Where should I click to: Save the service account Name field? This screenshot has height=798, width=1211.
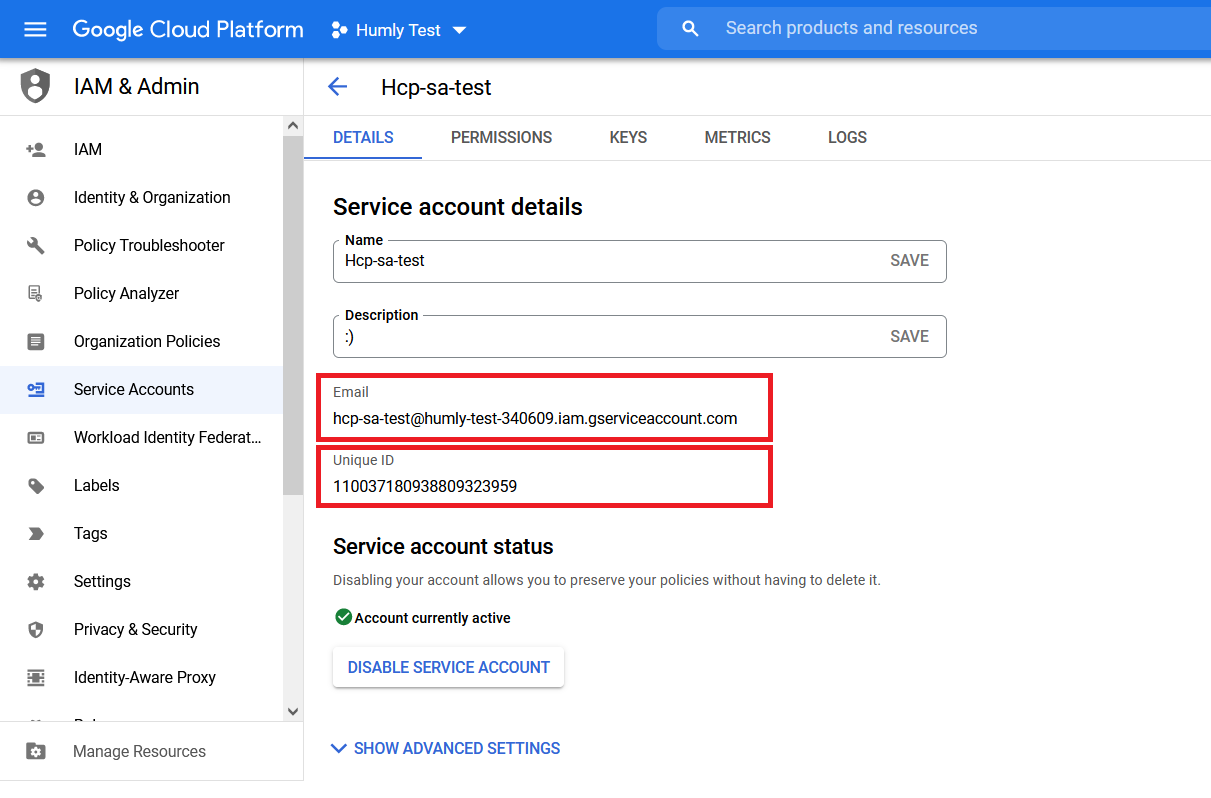point(909,260)
